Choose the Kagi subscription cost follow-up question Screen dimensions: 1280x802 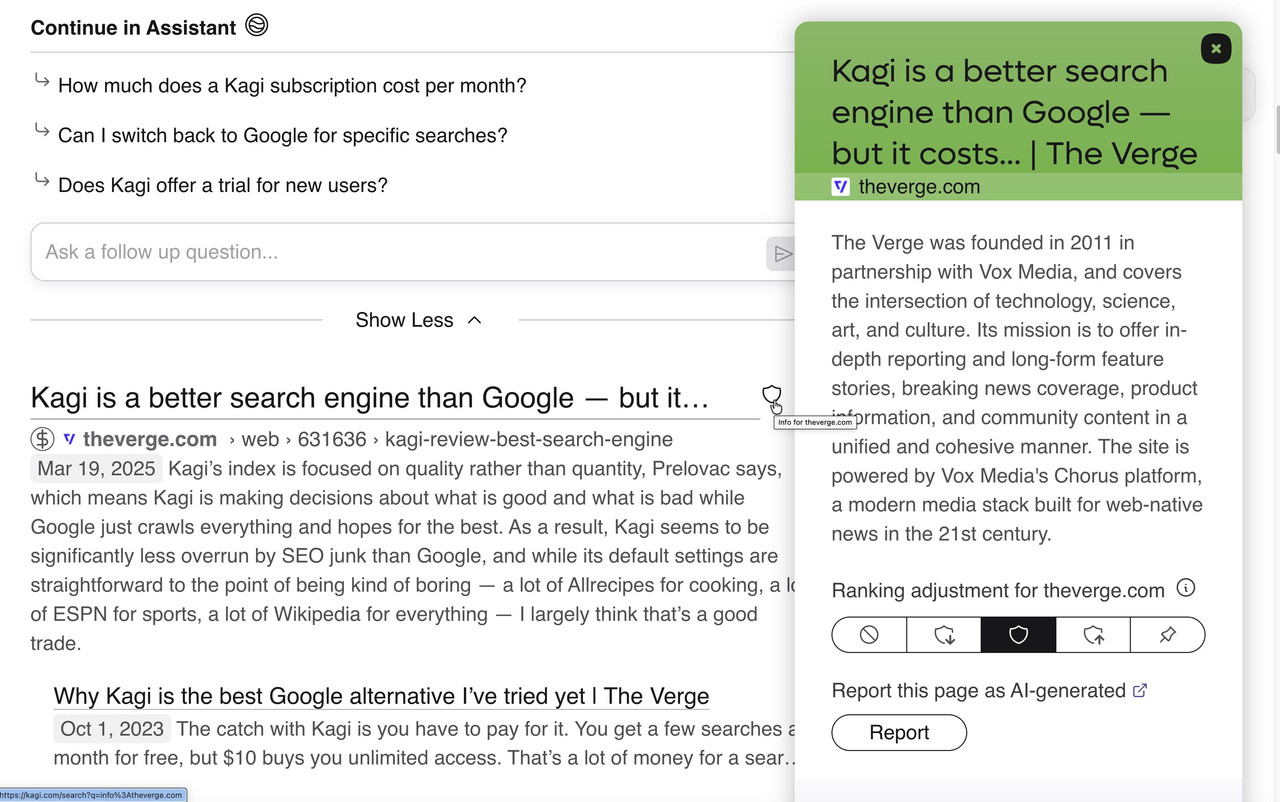pyautogui.click(x=292, y=86)
